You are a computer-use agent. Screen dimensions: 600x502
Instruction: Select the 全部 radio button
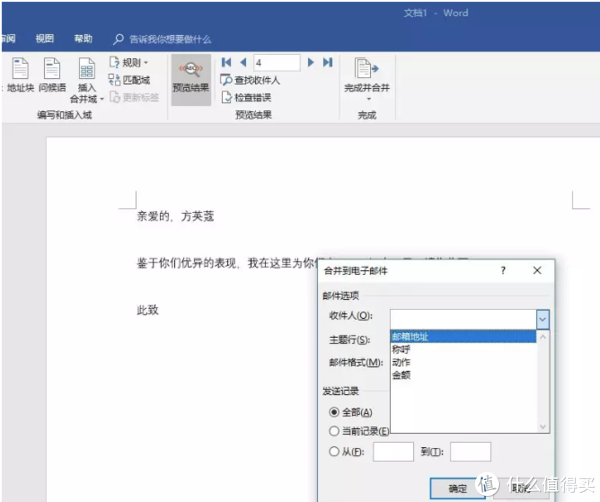334,412
